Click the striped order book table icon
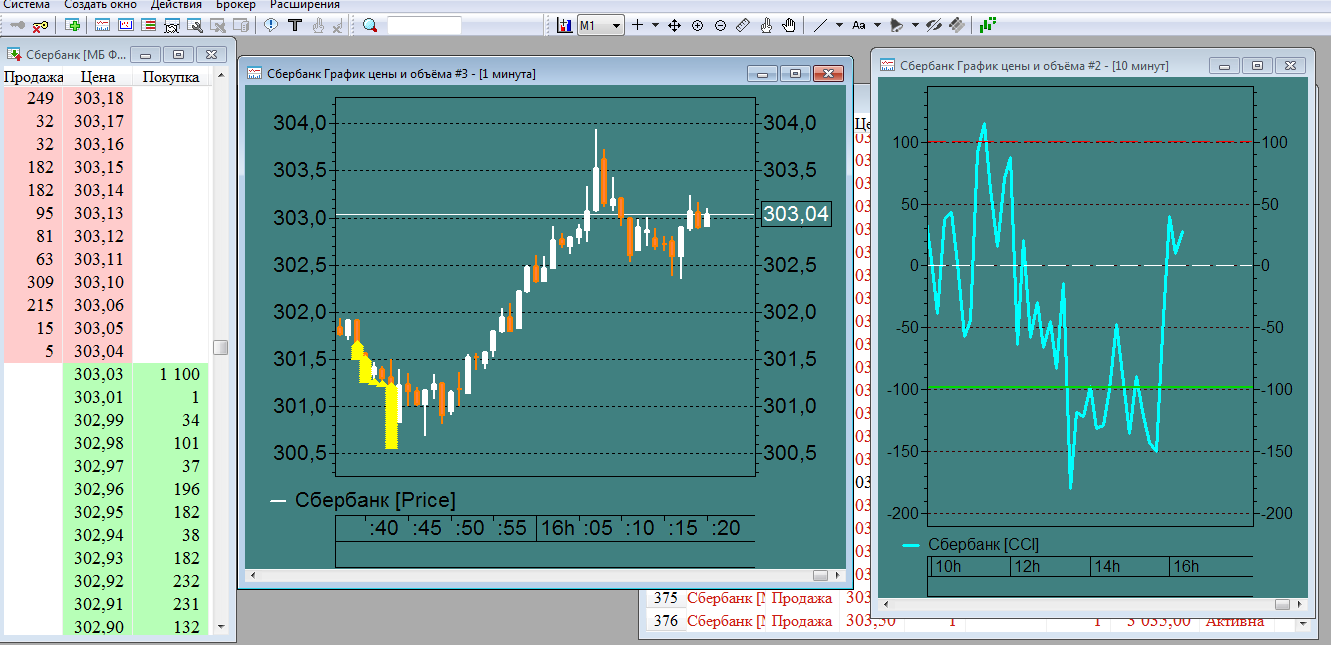The image size is (1331, 645). tap(148, 25)
